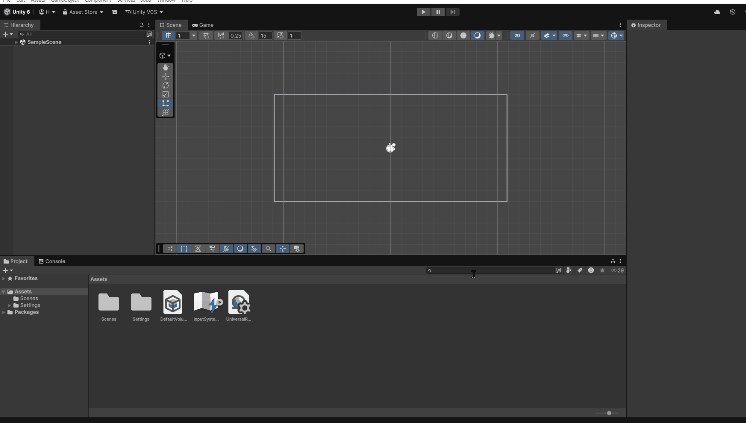Expand the SampleScene tree arrow

(x=16, y=42)
